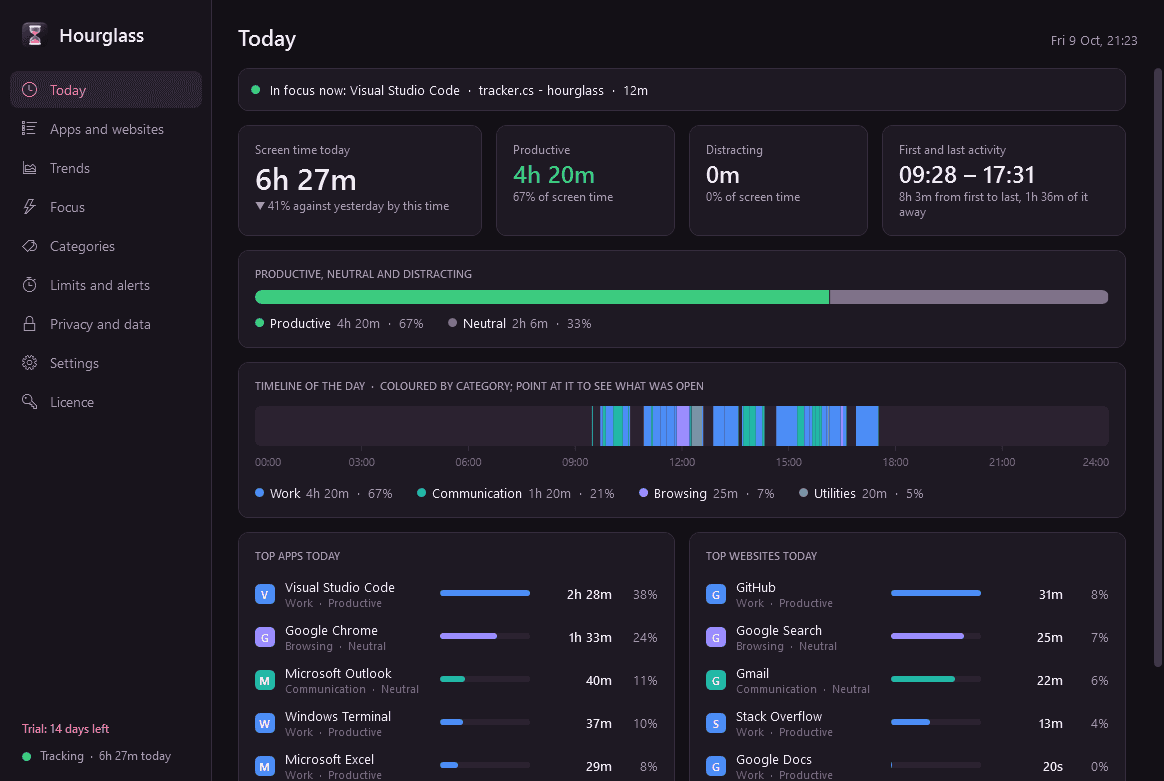Open the Today page in sidebar

coord(106,90)
